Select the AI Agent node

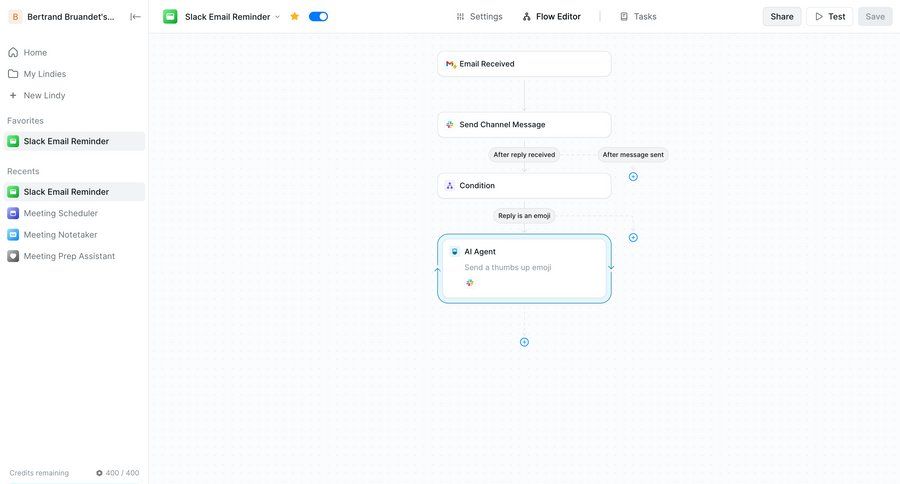click(x=524, y=269)
